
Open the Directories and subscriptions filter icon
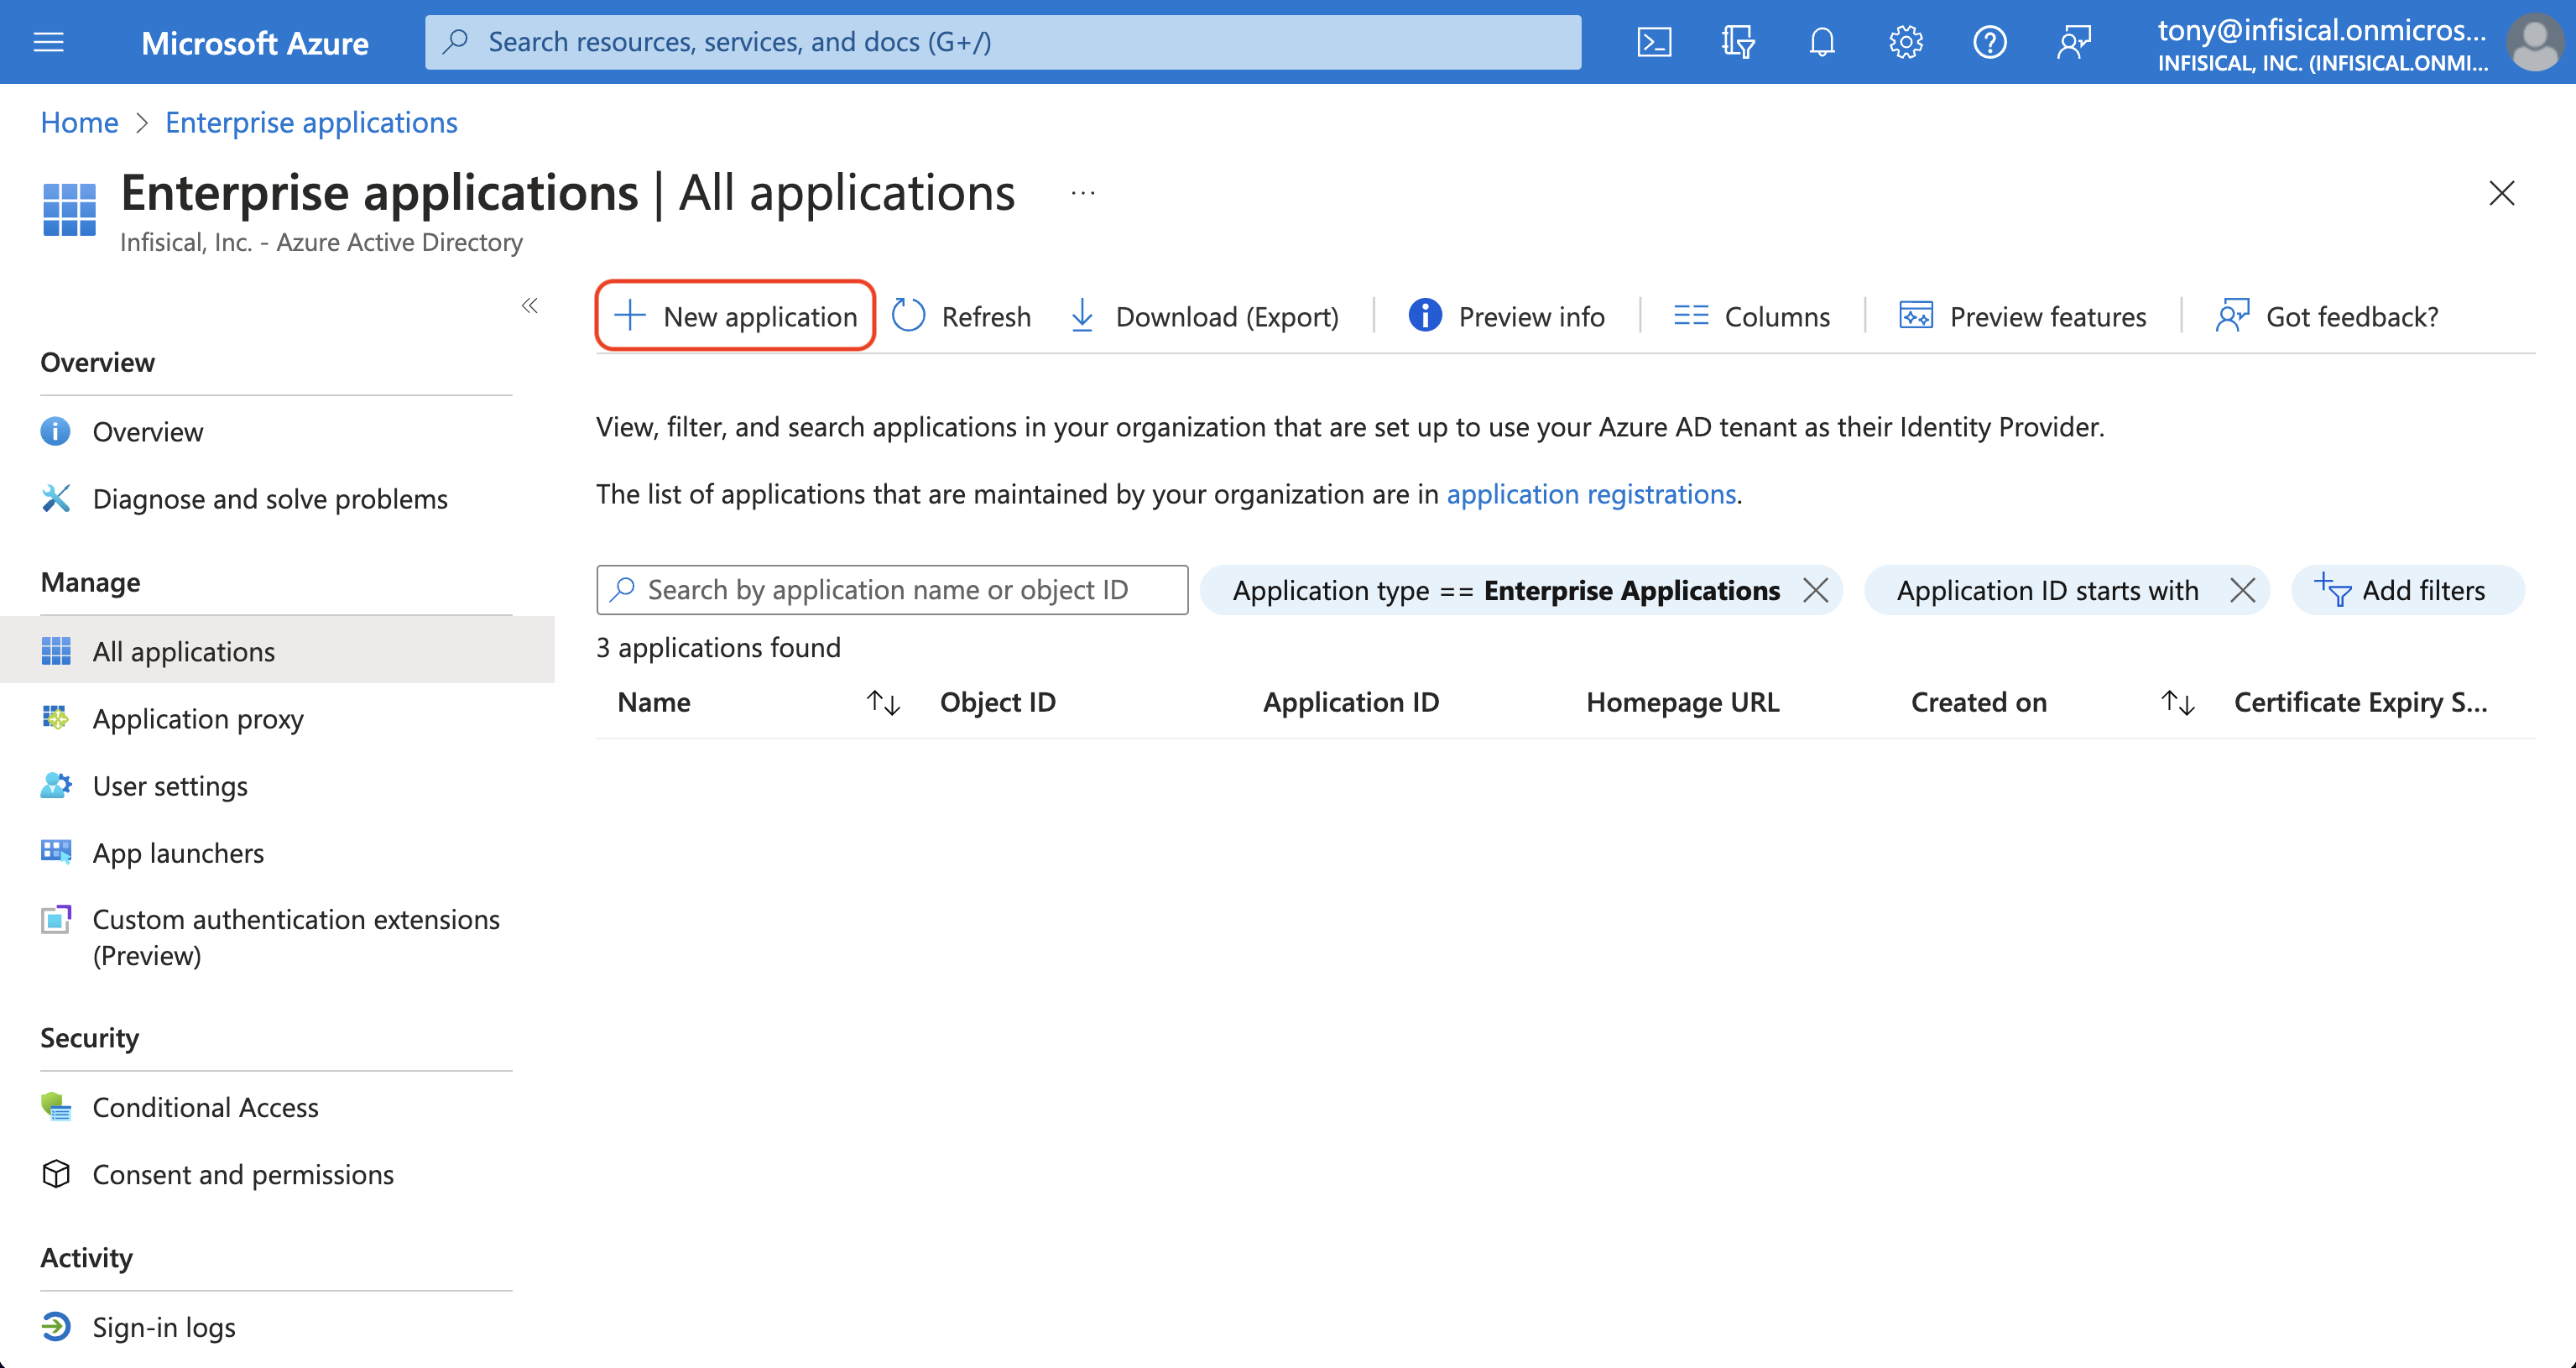click(x=1738, y=42)
